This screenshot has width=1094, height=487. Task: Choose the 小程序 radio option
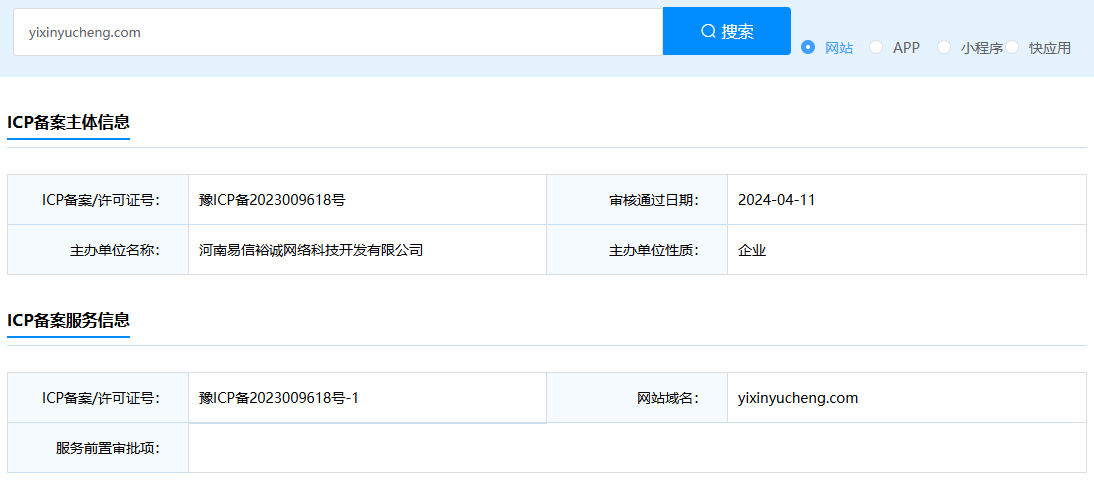[x=944, y=47]
